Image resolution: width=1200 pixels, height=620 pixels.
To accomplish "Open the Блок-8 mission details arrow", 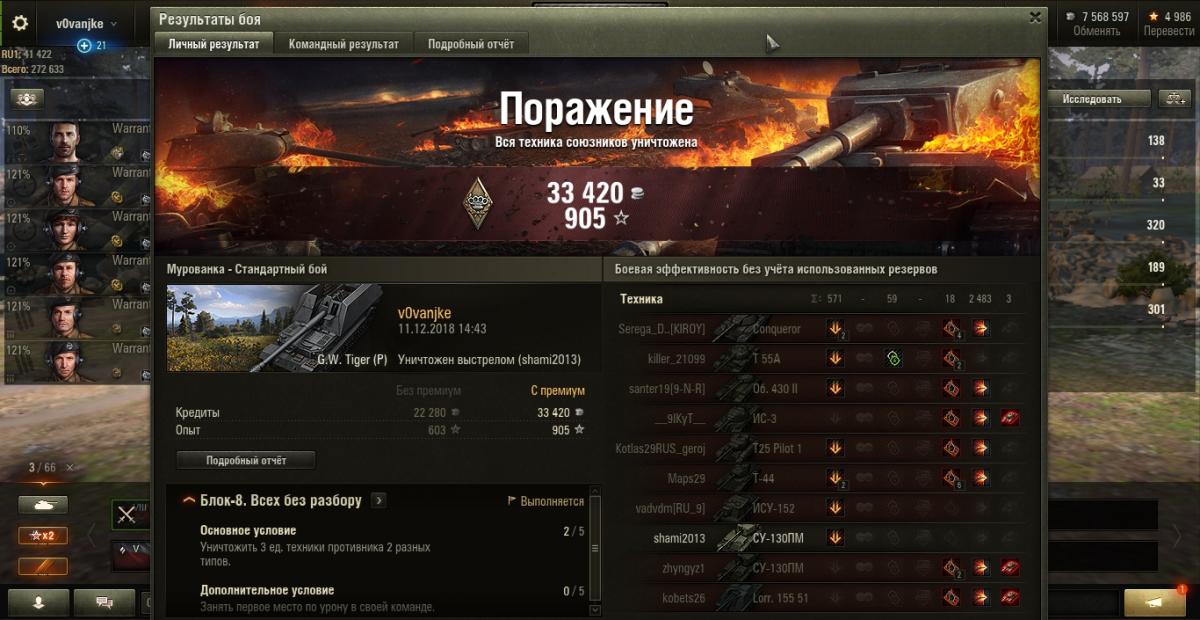I will 379,500.
